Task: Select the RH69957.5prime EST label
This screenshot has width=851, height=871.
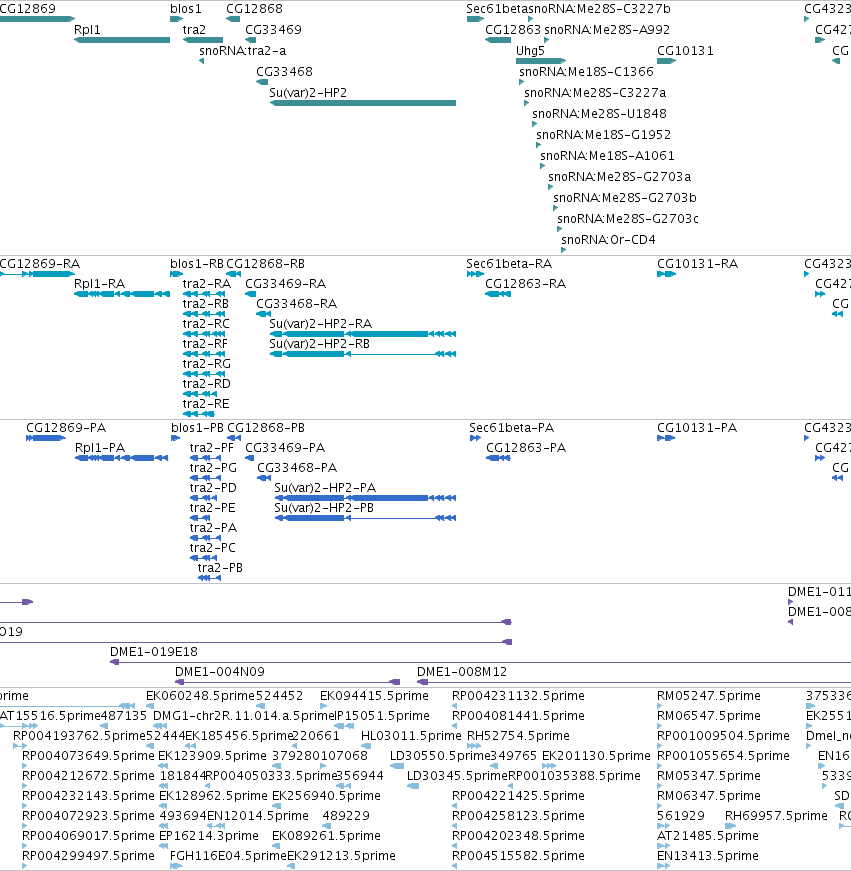Action: coord(776,817)
